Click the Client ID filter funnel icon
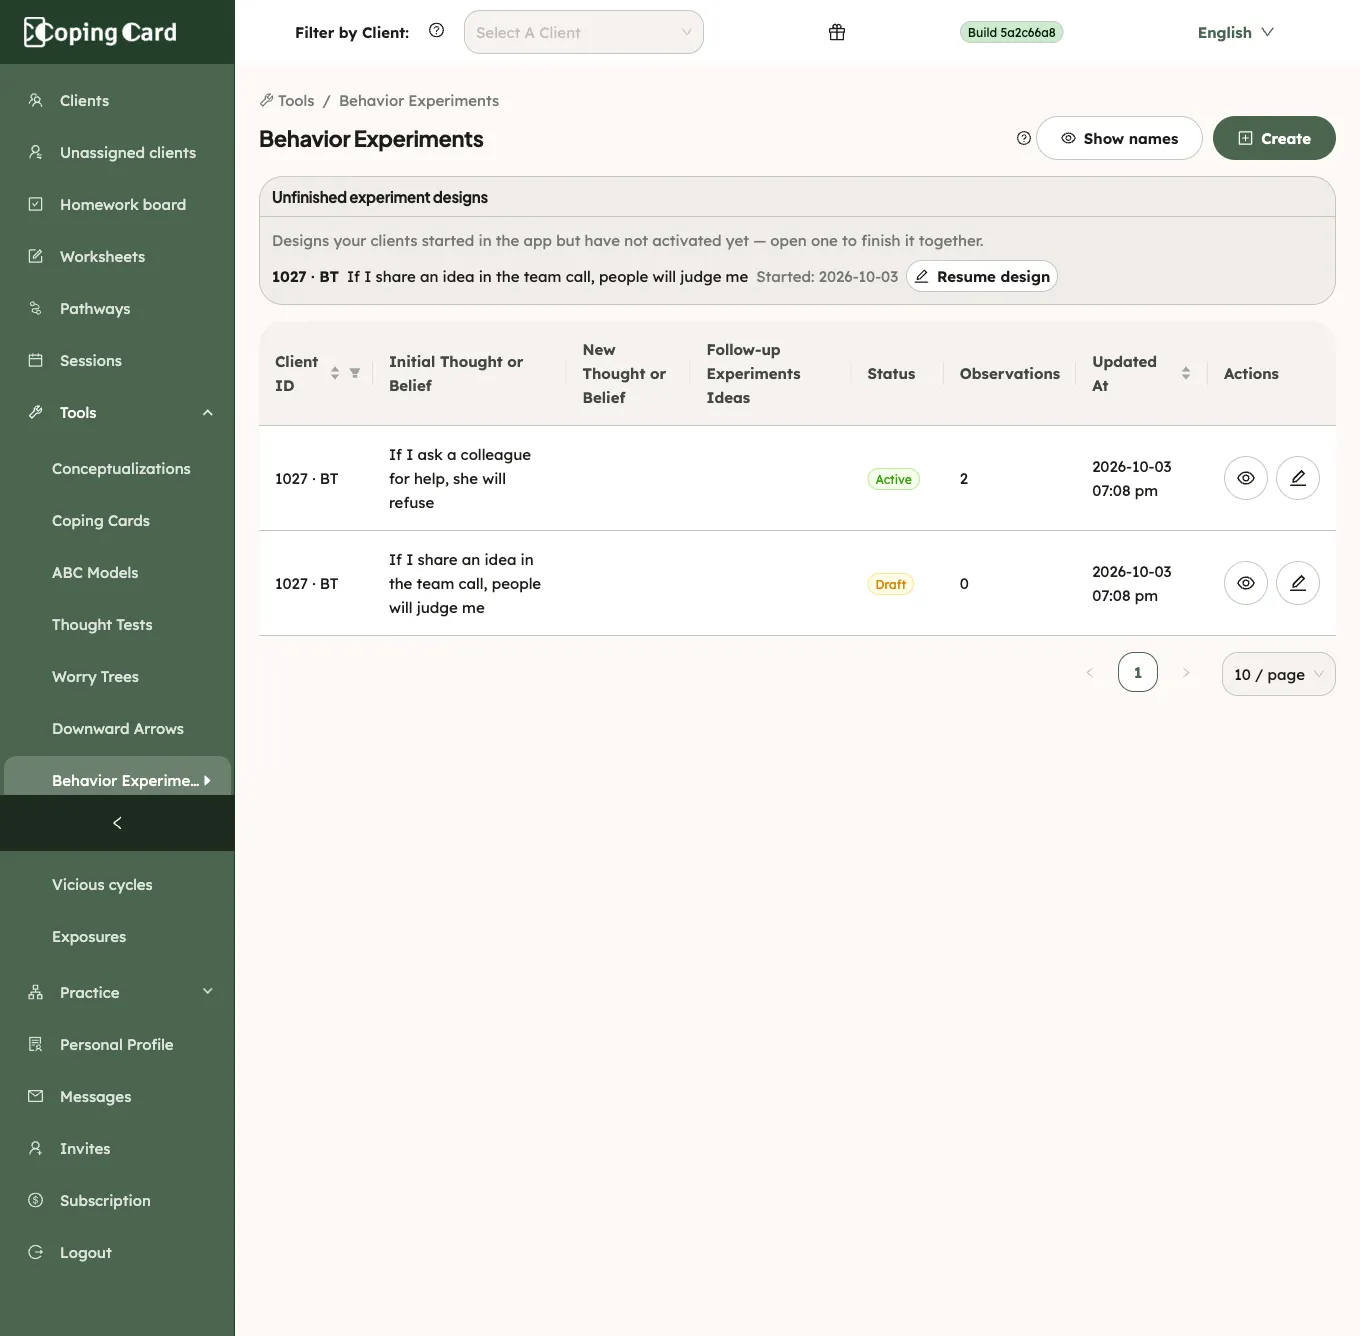The image size is (1360, 1336). click(354, 373)
